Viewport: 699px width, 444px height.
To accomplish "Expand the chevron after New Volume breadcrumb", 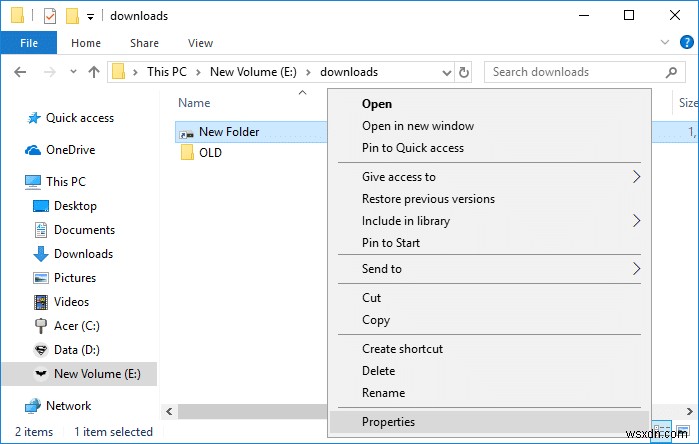I will (308, 72).
